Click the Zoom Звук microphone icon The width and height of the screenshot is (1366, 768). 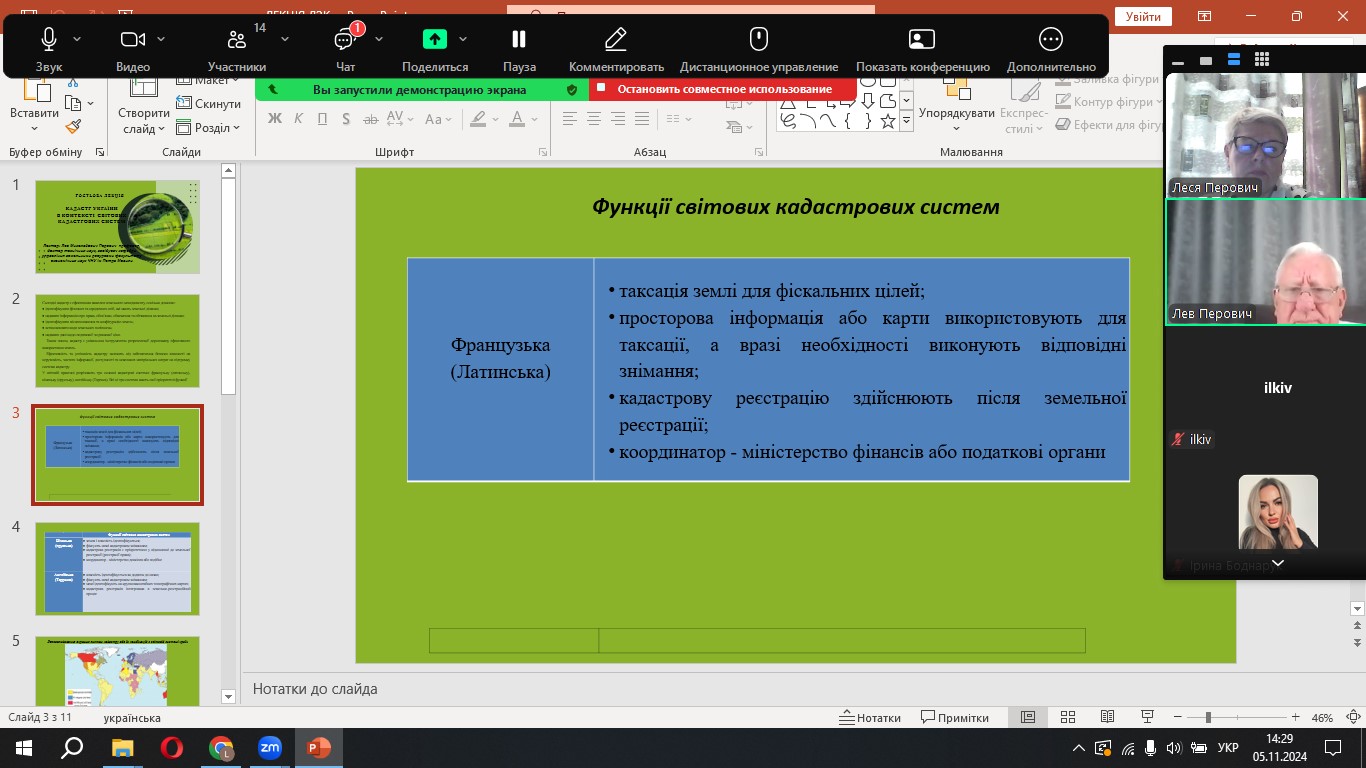point(48,39)
